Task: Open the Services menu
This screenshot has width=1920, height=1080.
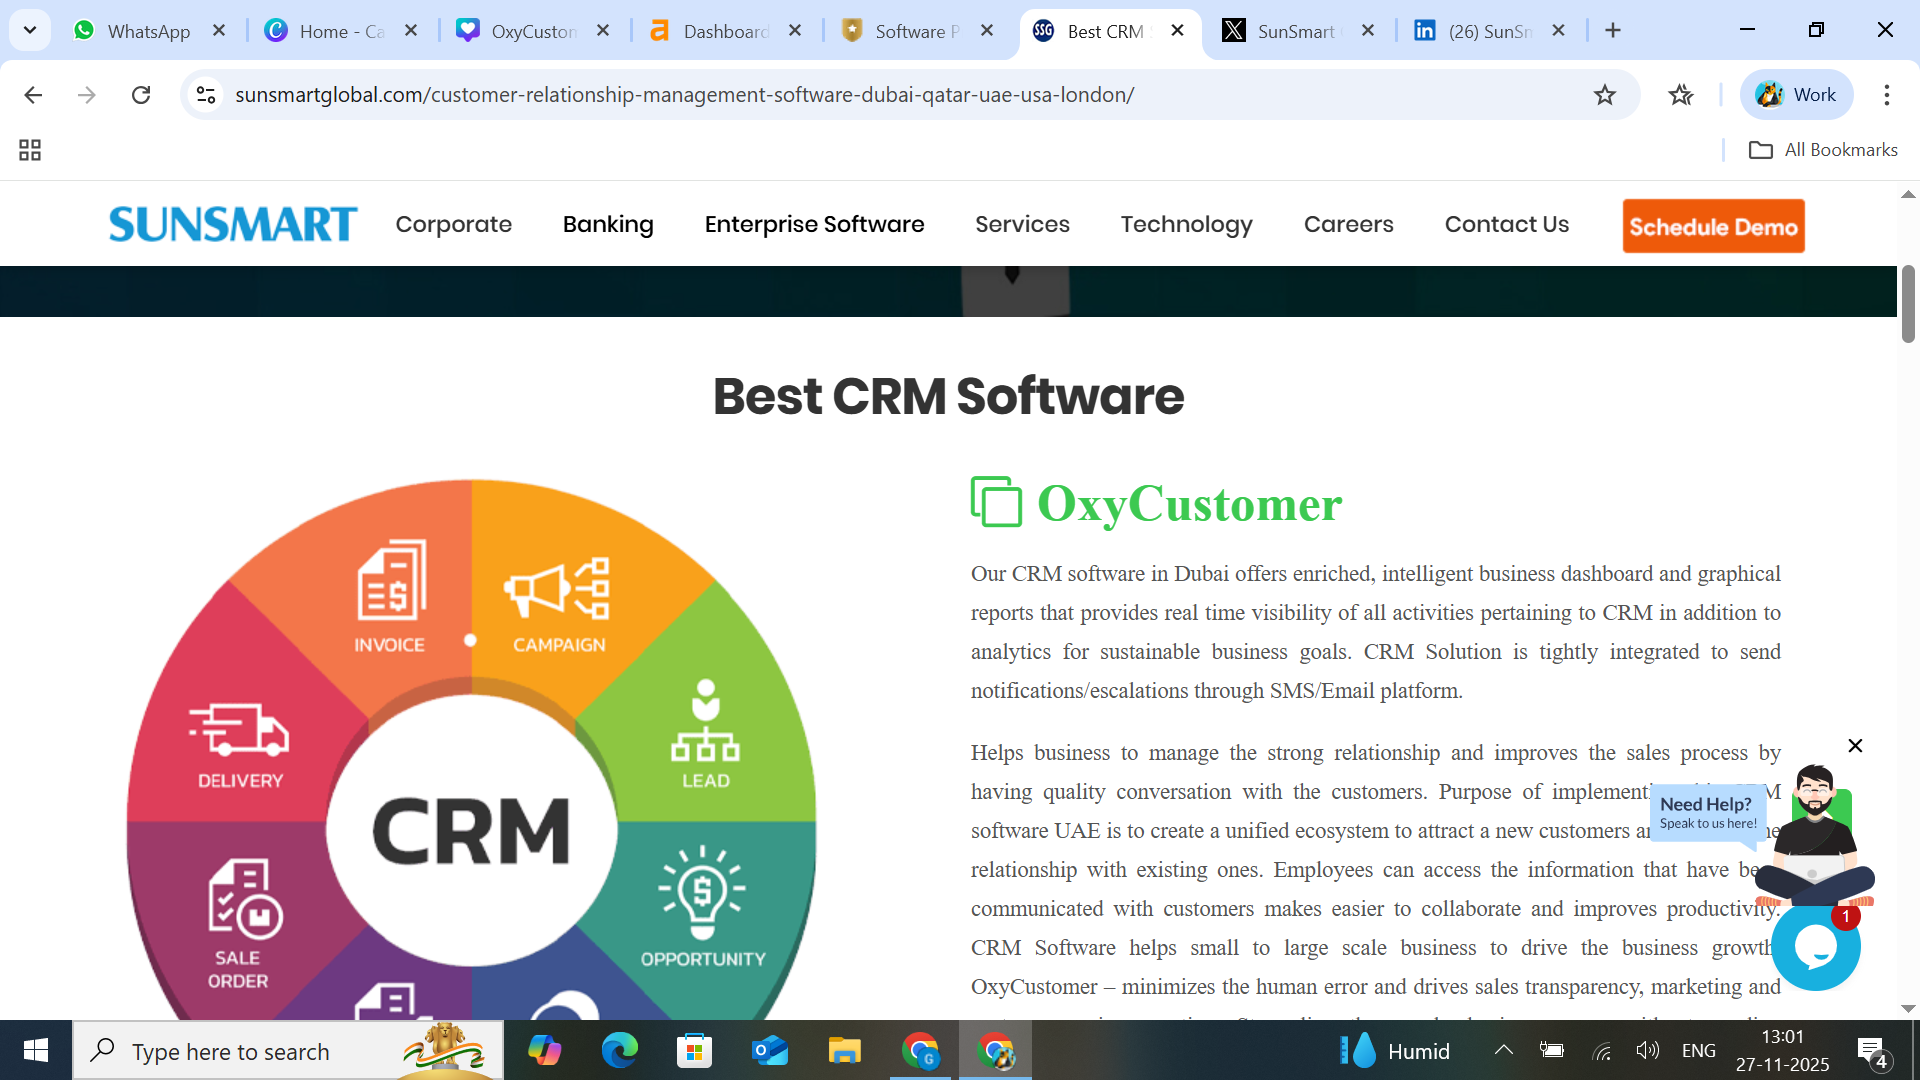Action: 1022,224
